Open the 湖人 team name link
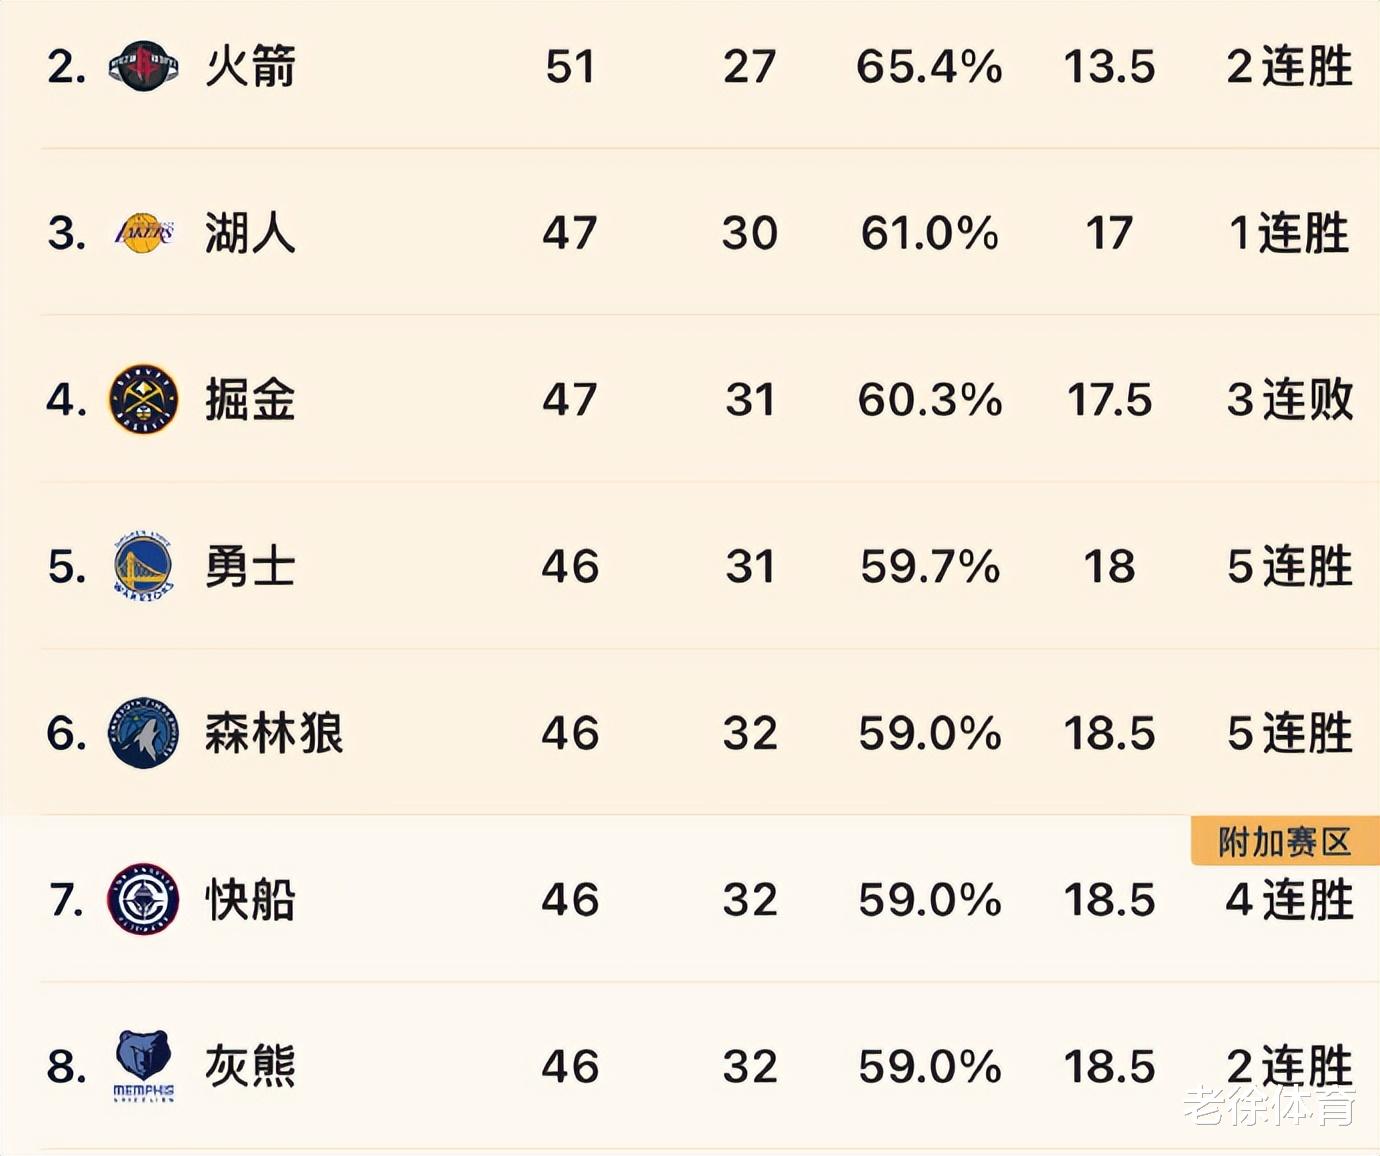This screenshot has width=1380, height=1156. (x=250, y=233)
